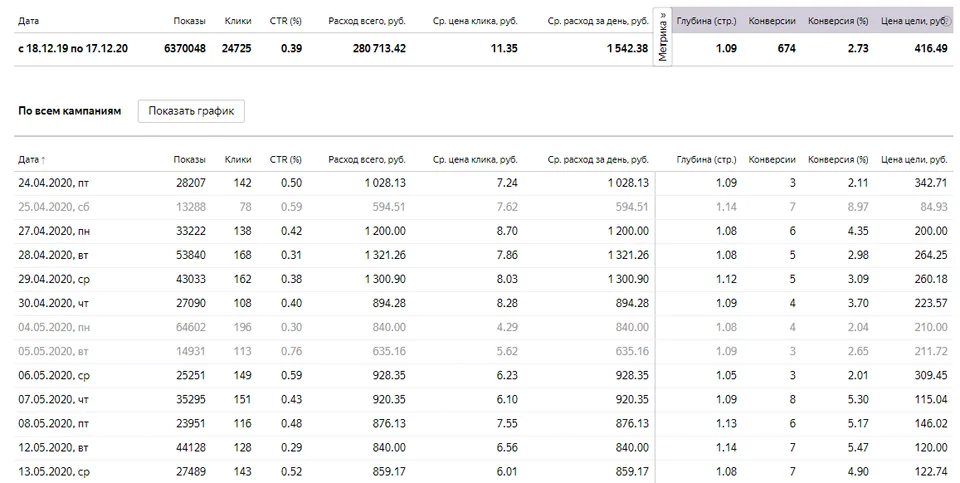960x483 pixels.
Task: Select the row date 08.05.2020, пт
Action: [53, 424]
